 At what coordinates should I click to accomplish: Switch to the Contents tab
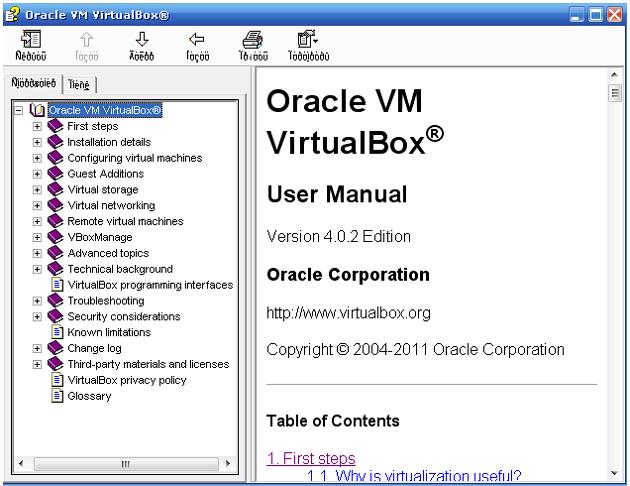click(34, 83)
